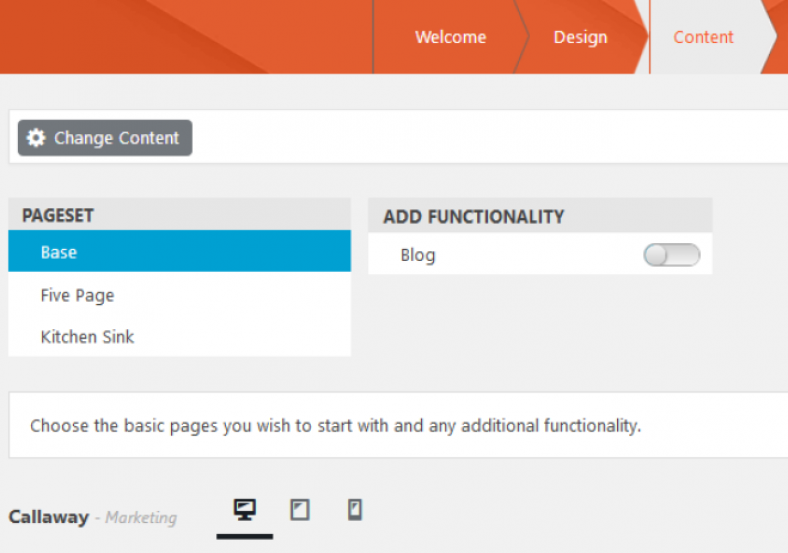Click the gear icon on Change Content

[x=36, y=138]
